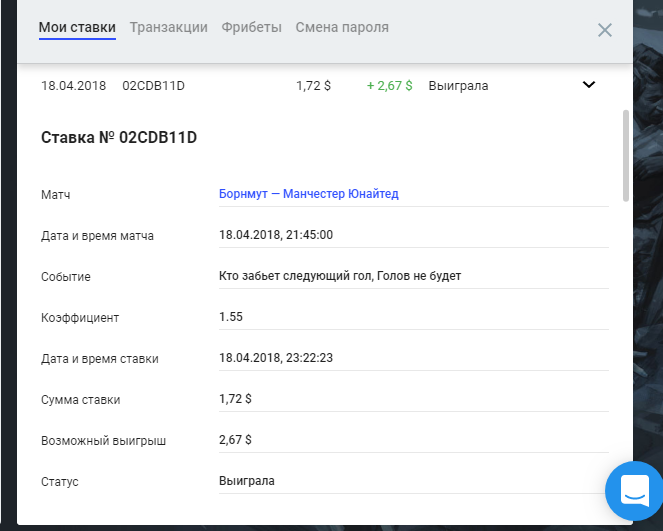Click bet ID 02CDB11D in the row
Image resolution: width=663 pixels, height=531 pixels.
pyautogui.click(x=153, y=86)
